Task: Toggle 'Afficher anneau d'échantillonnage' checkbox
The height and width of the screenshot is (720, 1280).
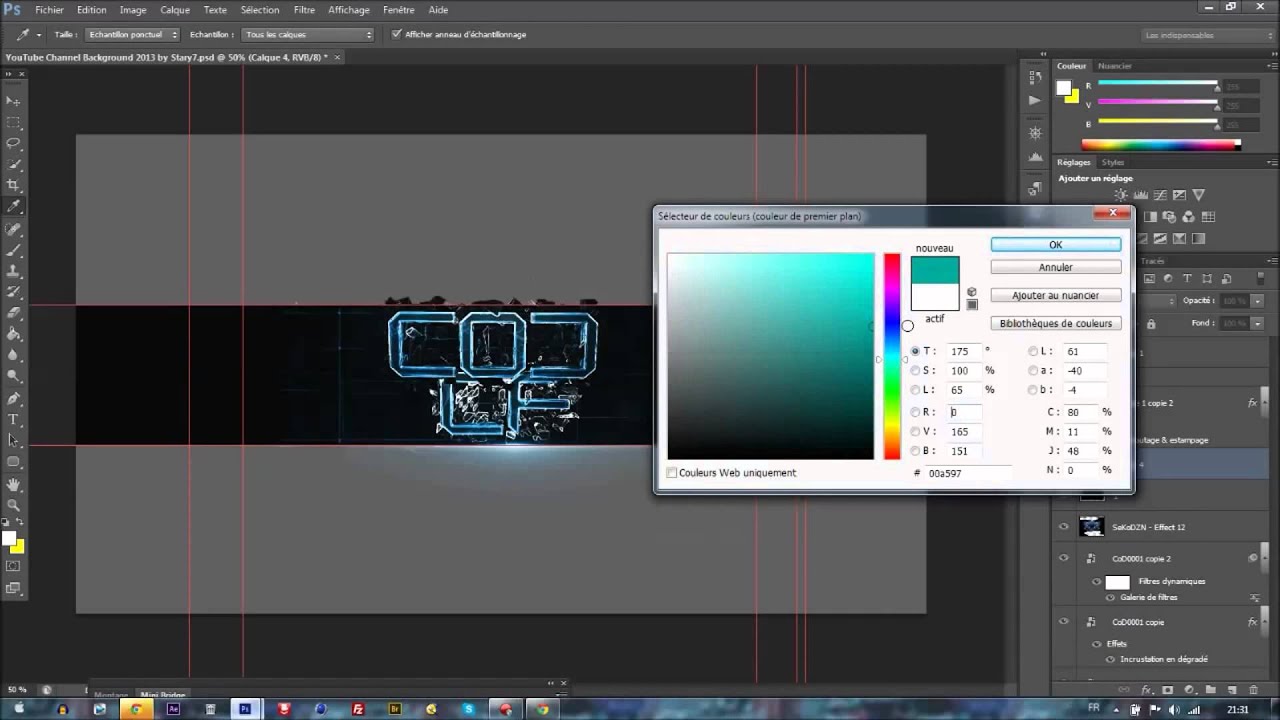Action: click(397, 34)
